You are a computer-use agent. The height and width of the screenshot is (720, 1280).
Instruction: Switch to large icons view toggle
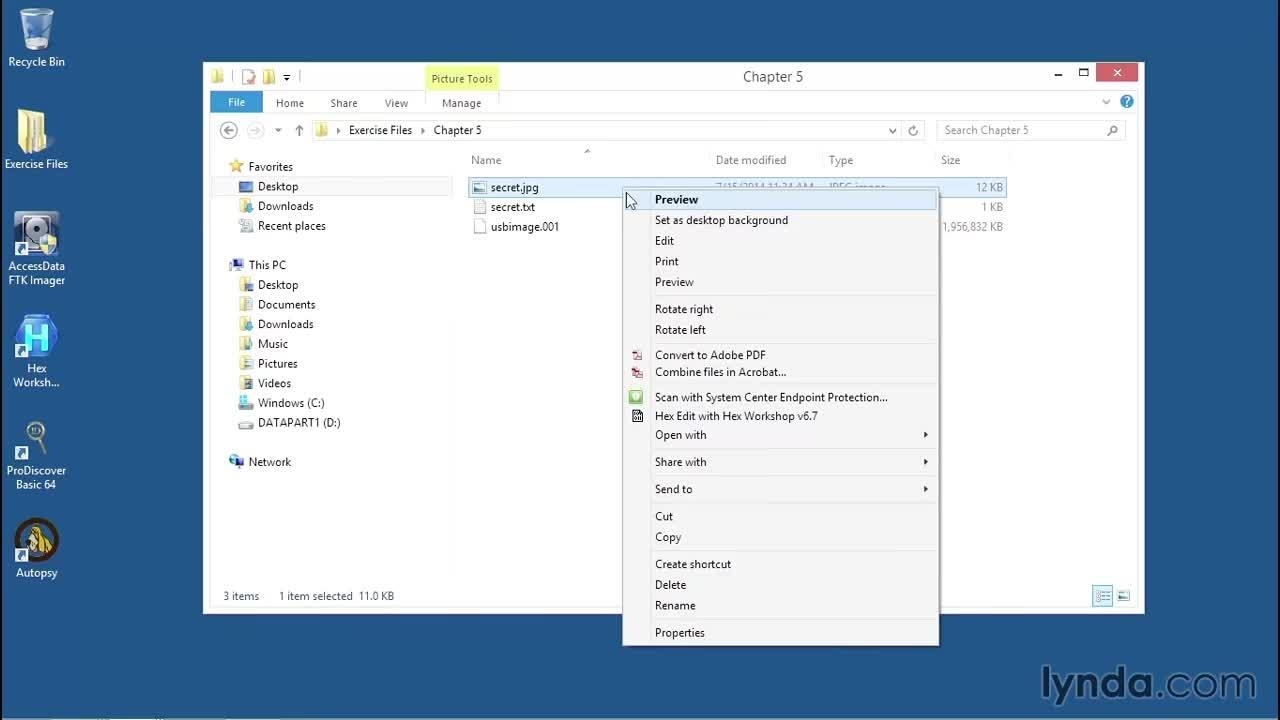pos(1123,596)
